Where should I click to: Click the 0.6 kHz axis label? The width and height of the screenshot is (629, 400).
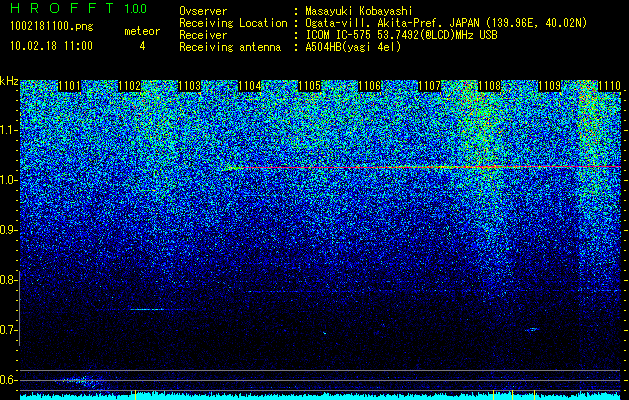(6, 380)
